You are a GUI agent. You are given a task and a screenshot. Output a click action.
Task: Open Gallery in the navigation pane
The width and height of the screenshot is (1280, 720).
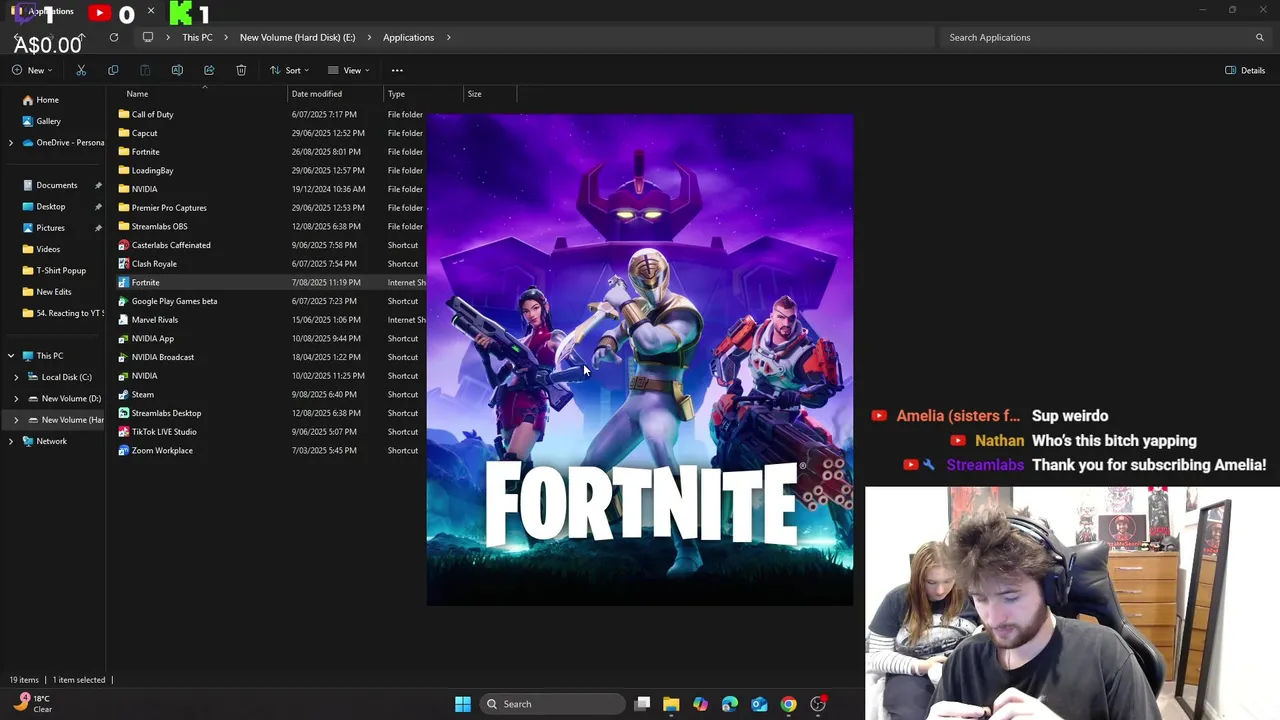tap(48, 121)
